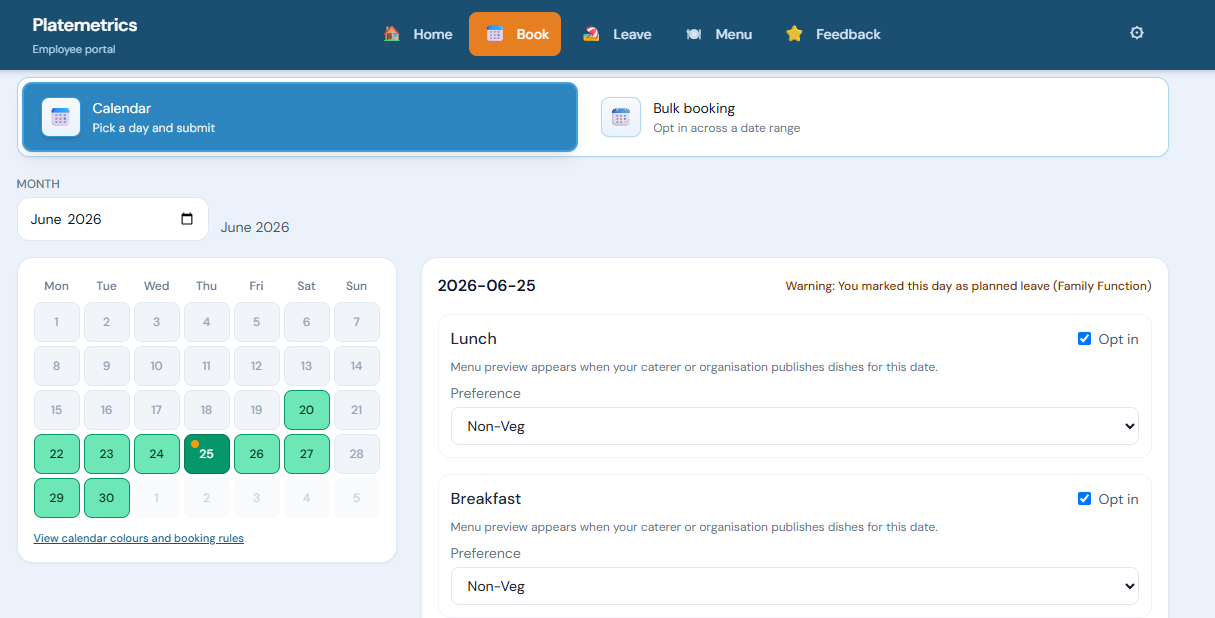The image size is (1215, 618).
Task: Click the Employee portal subtitle
Action: click(x=74, y=49)
